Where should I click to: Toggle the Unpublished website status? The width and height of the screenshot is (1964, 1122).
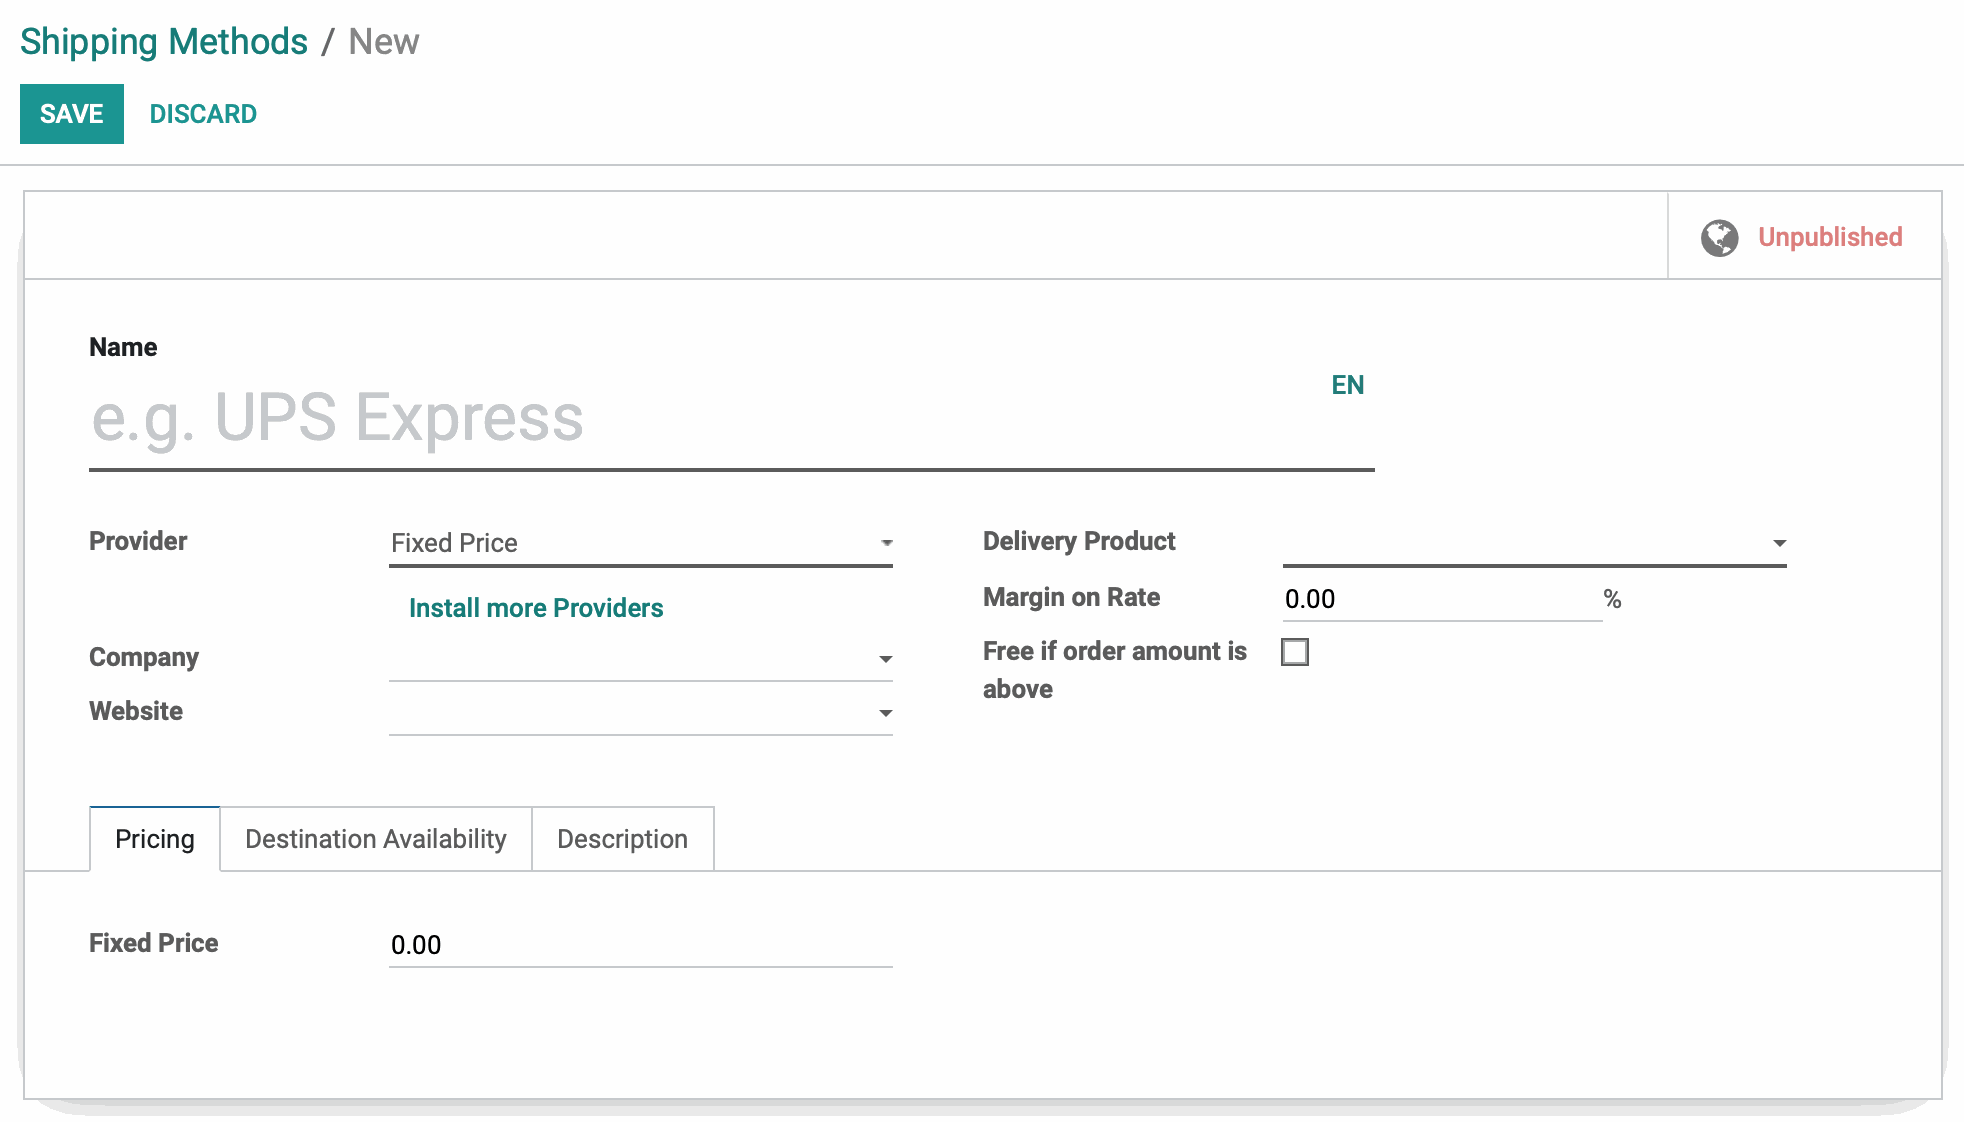point(1805,236)
